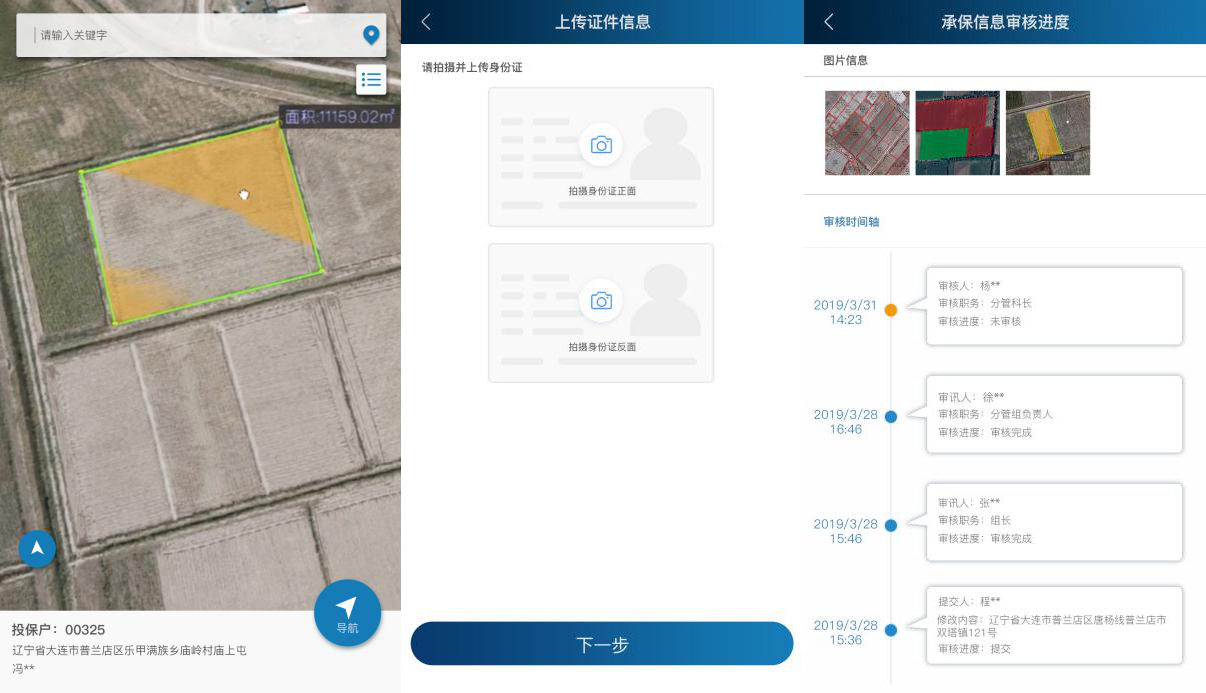The image size is (1206, 693).
Task: Open the 杨** 分管科长 review card
Action: tap(1054, 305)
